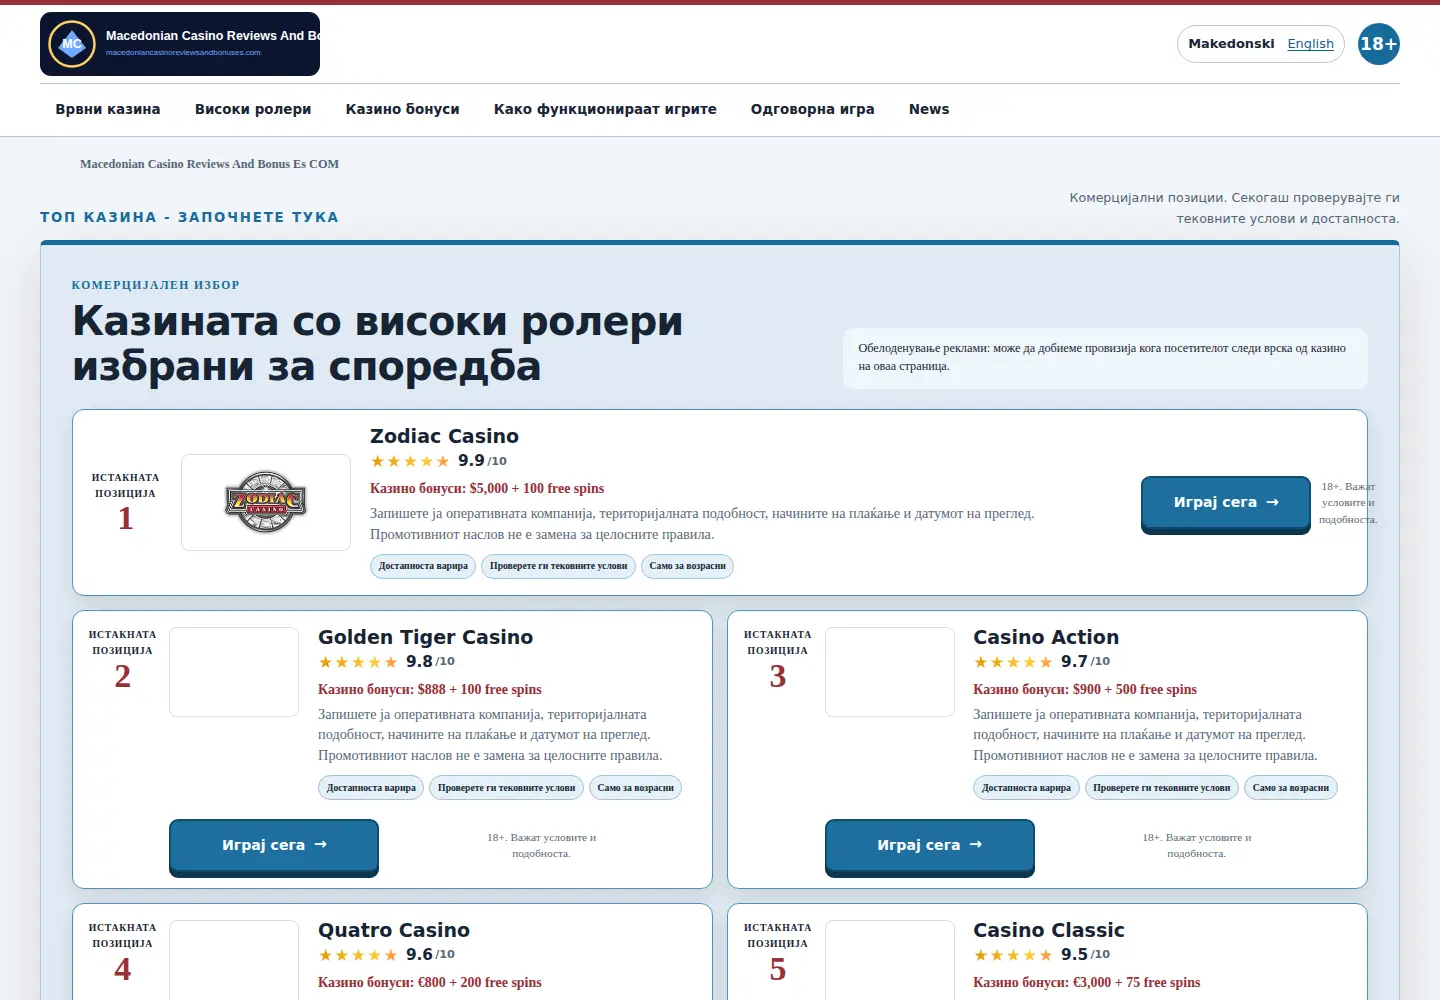Open the Врвни казина menu item
This screenshot has width=1440, height=1000.
pyautogui.click(x=108, y=110)
